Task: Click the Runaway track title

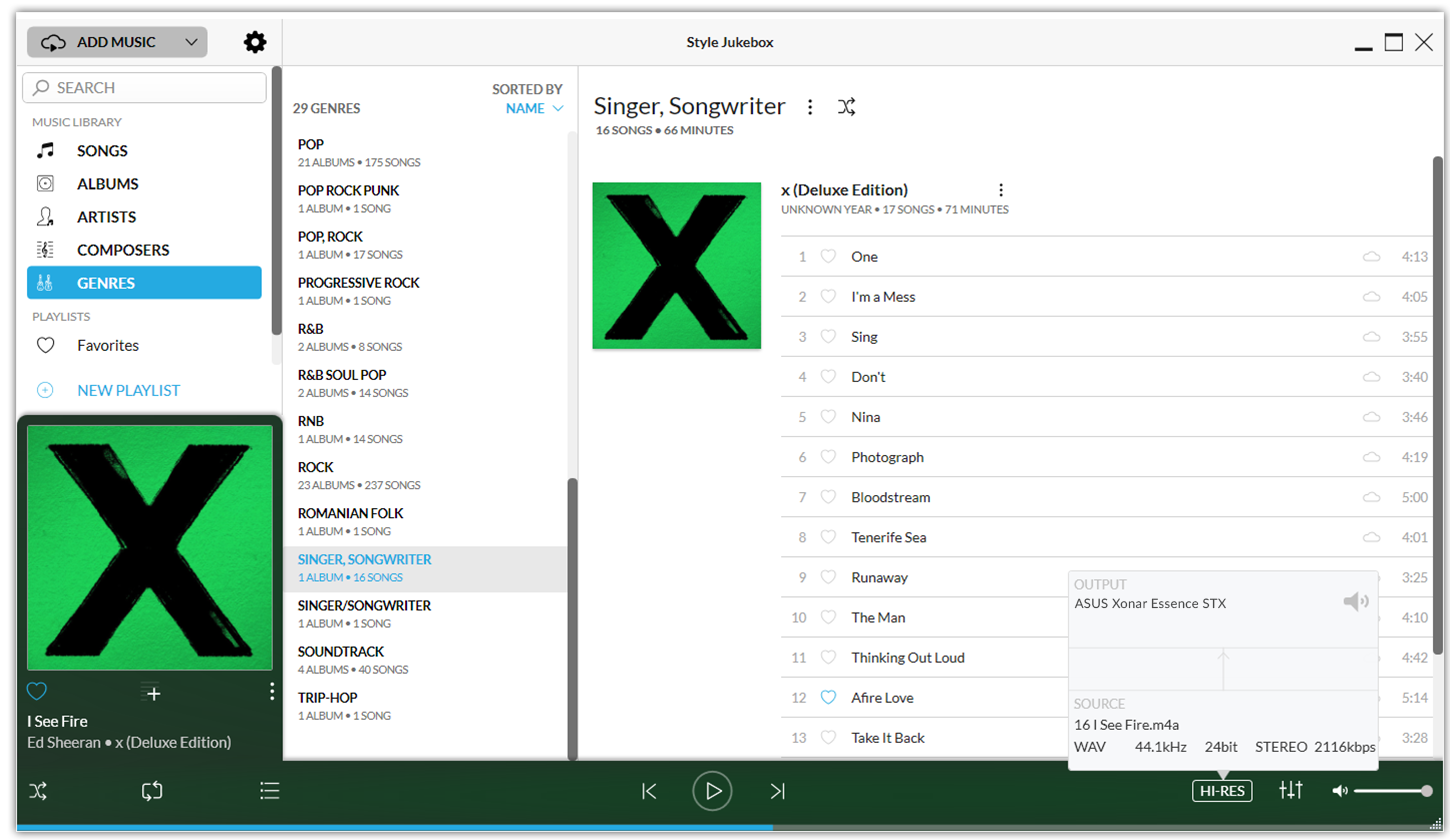Action: pyautogui.click(x=880, y=577)
